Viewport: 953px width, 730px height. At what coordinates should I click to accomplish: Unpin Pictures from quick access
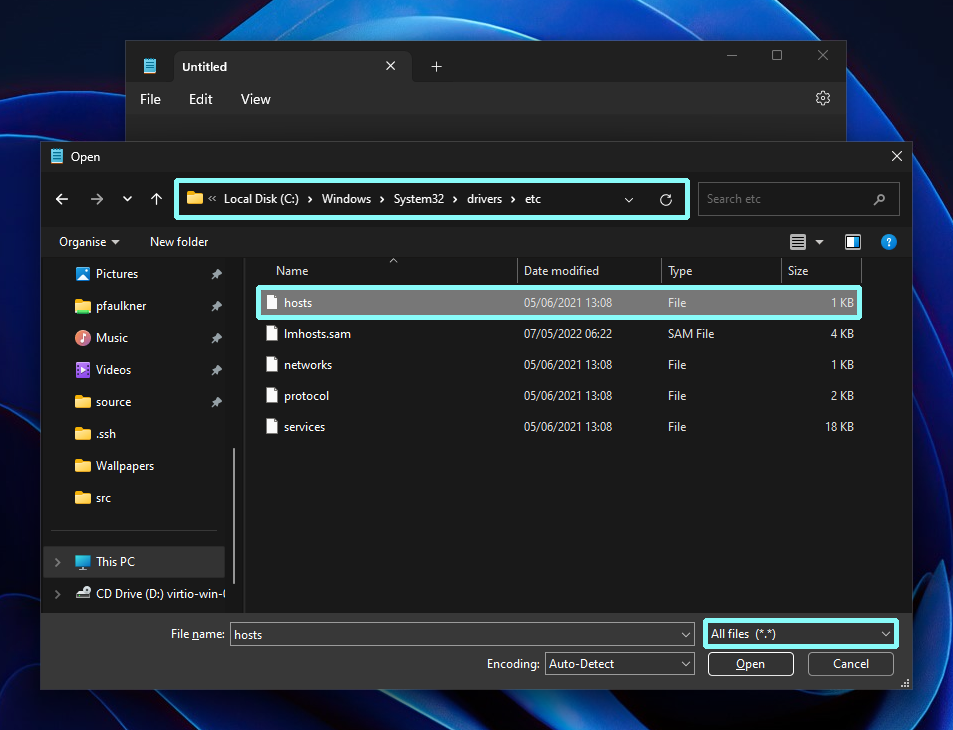coord(216,274)
